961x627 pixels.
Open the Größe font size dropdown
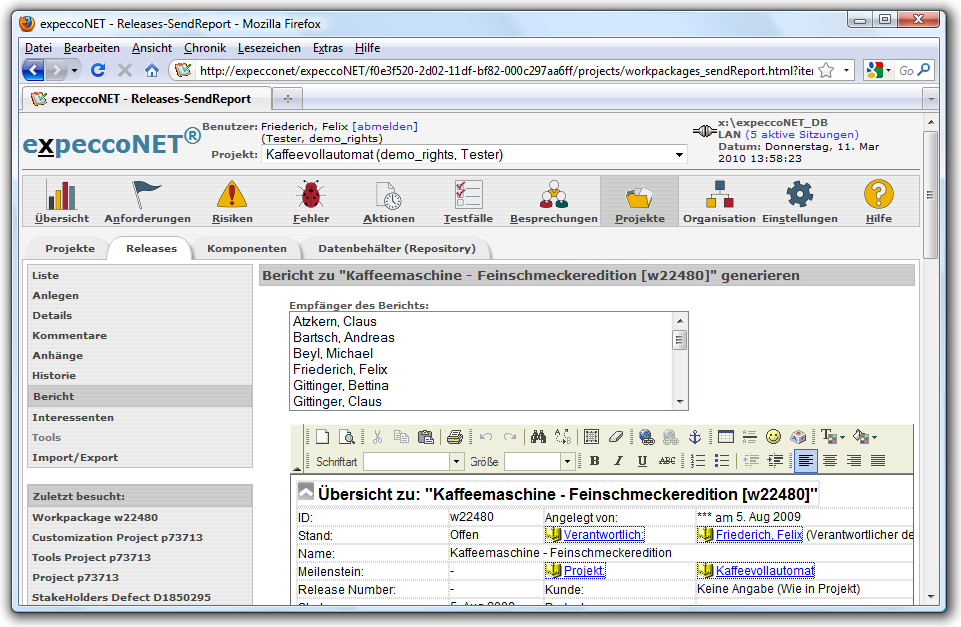click(567, 461)
